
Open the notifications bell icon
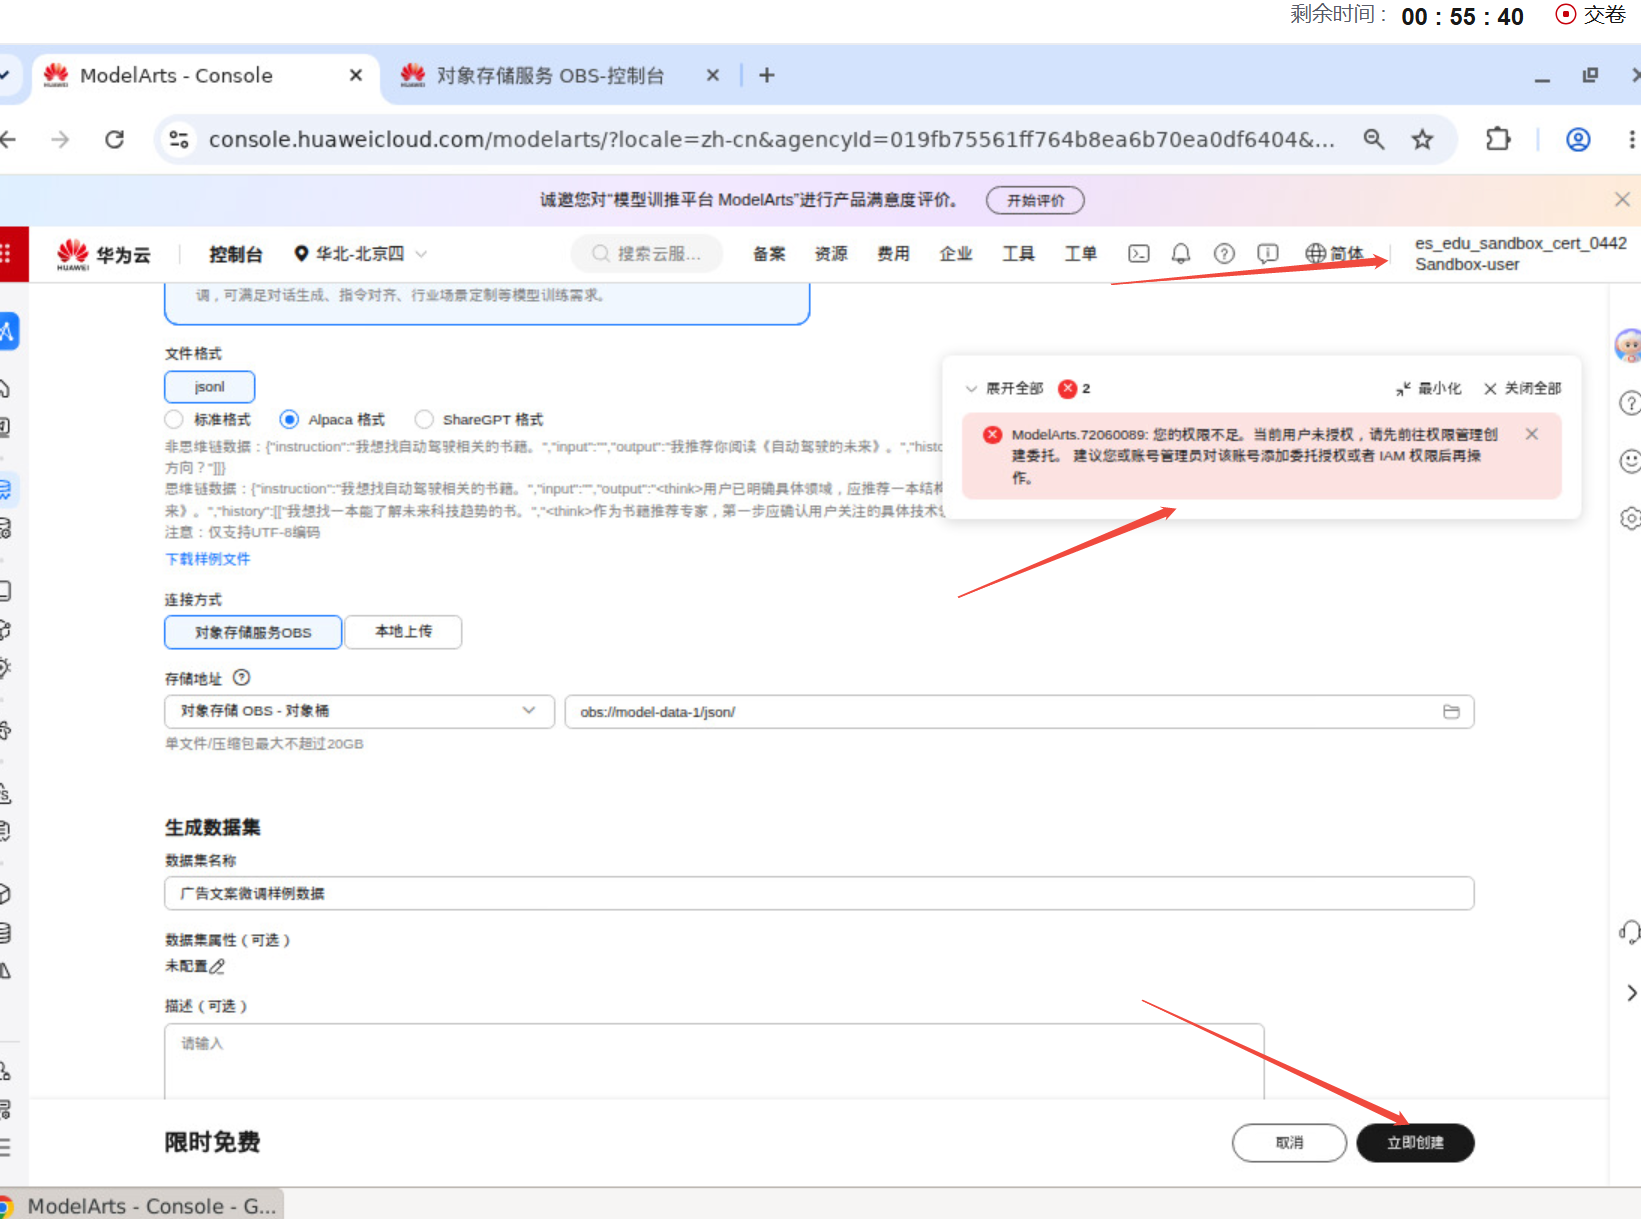[1181, 254]
